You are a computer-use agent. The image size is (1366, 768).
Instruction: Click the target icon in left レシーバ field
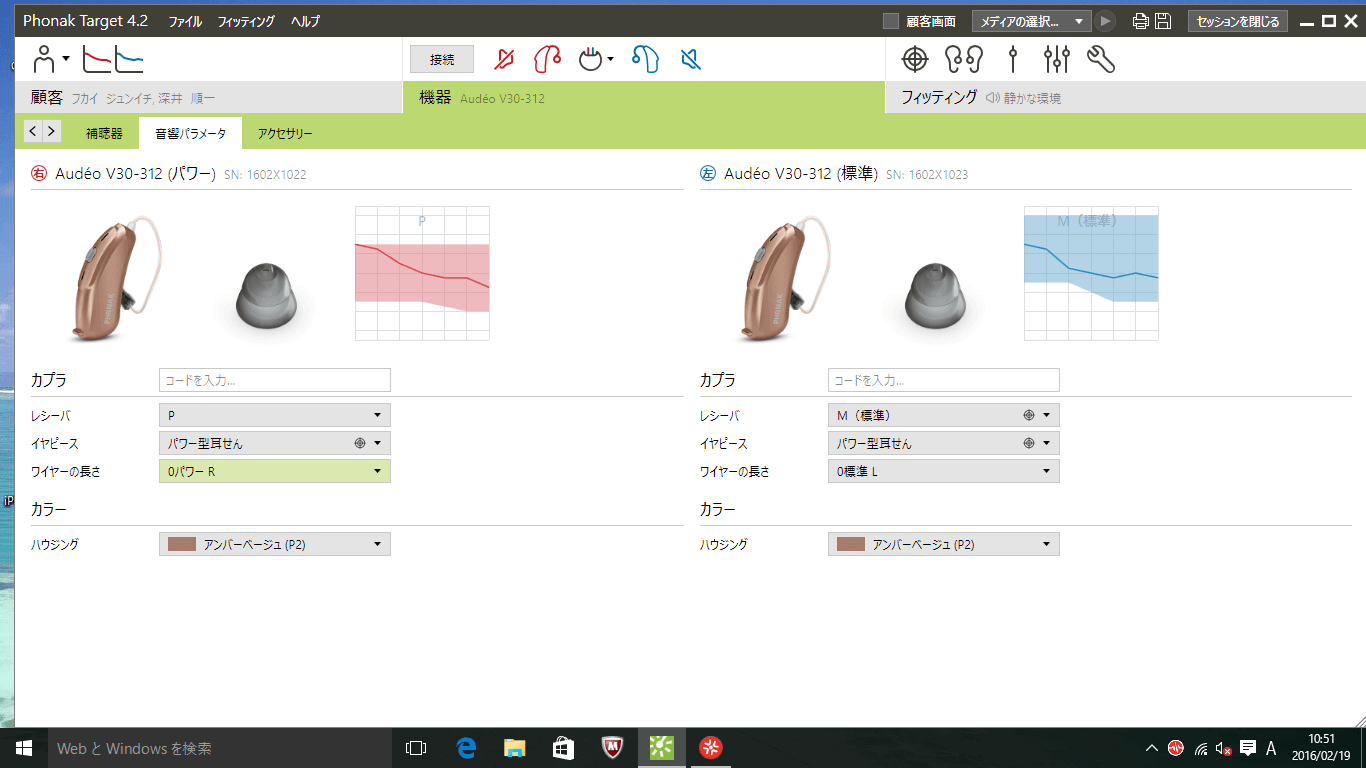(1029, 415)
